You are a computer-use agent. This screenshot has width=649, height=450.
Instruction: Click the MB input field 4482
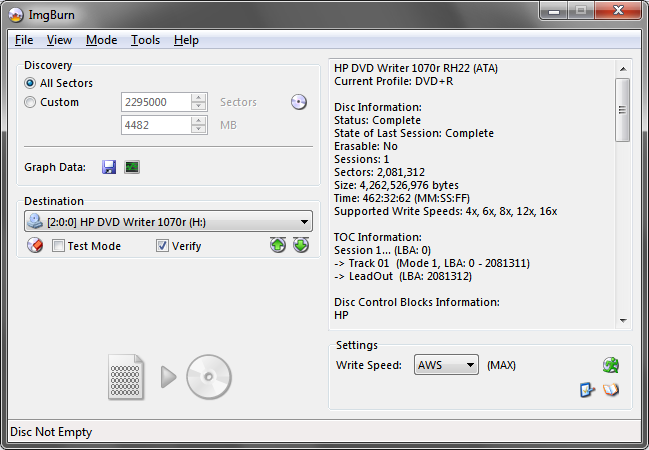point(157,125)
